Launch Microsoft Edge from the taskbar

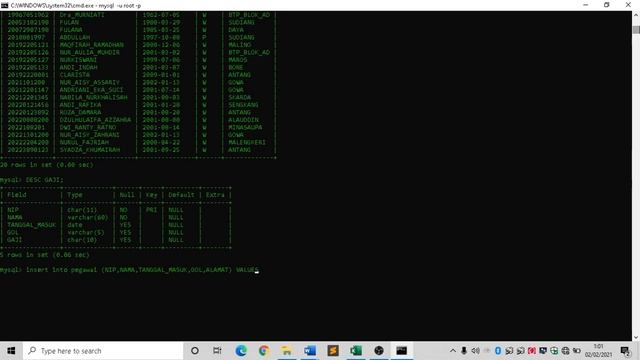click(241, 351)
